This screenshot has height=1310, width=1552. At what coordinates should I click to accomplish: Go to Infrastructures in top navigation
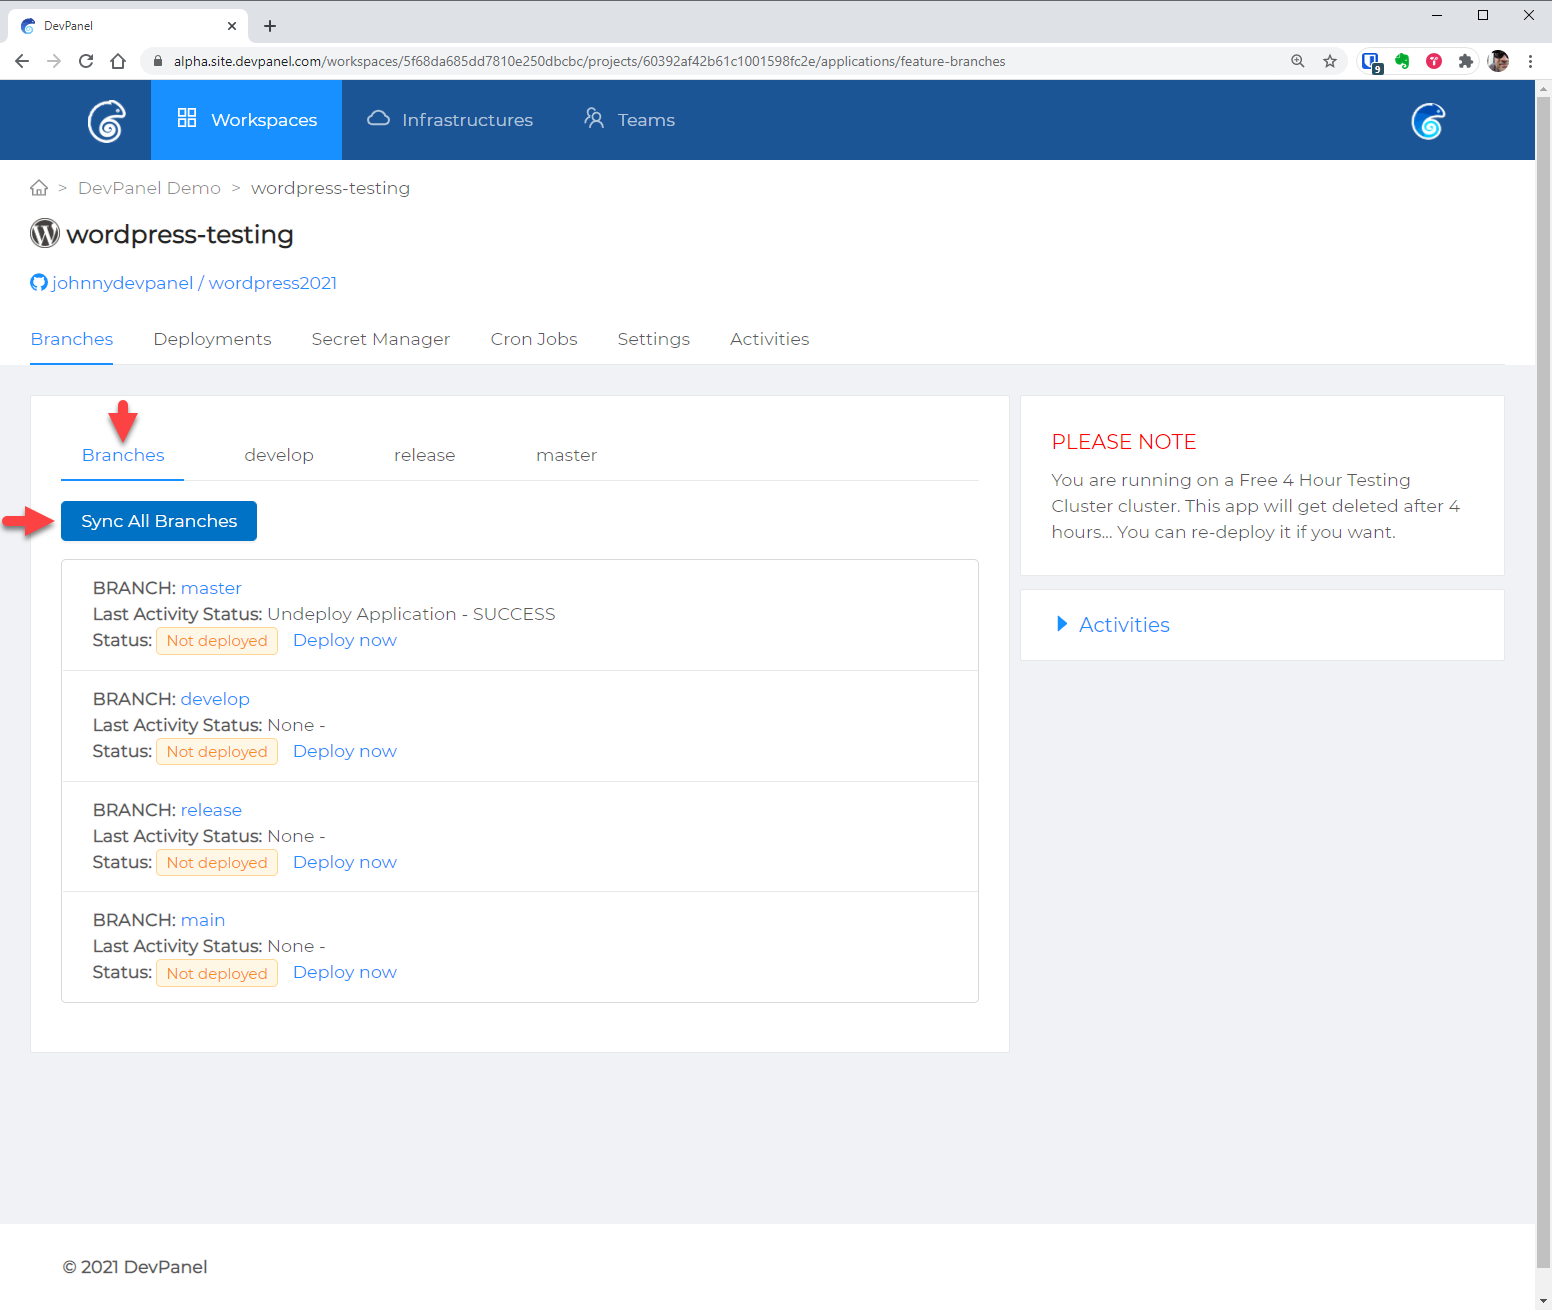point(450,120)
